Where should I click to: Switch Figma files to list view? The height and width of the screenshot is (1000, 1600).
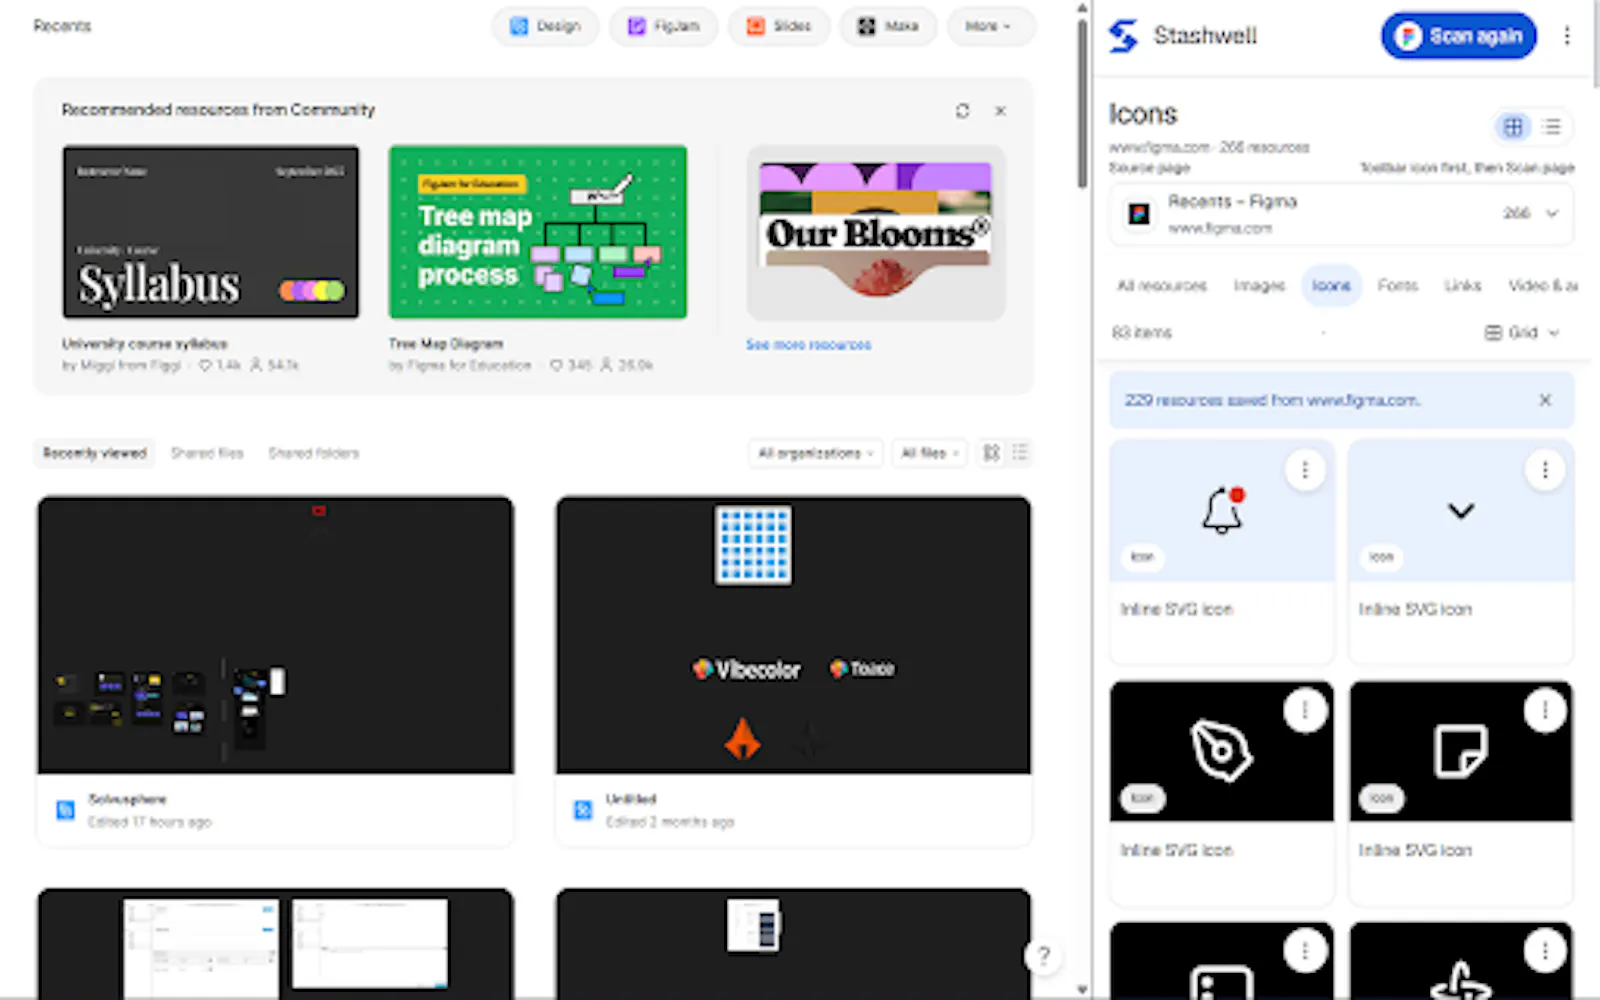tap(1020, 453)
